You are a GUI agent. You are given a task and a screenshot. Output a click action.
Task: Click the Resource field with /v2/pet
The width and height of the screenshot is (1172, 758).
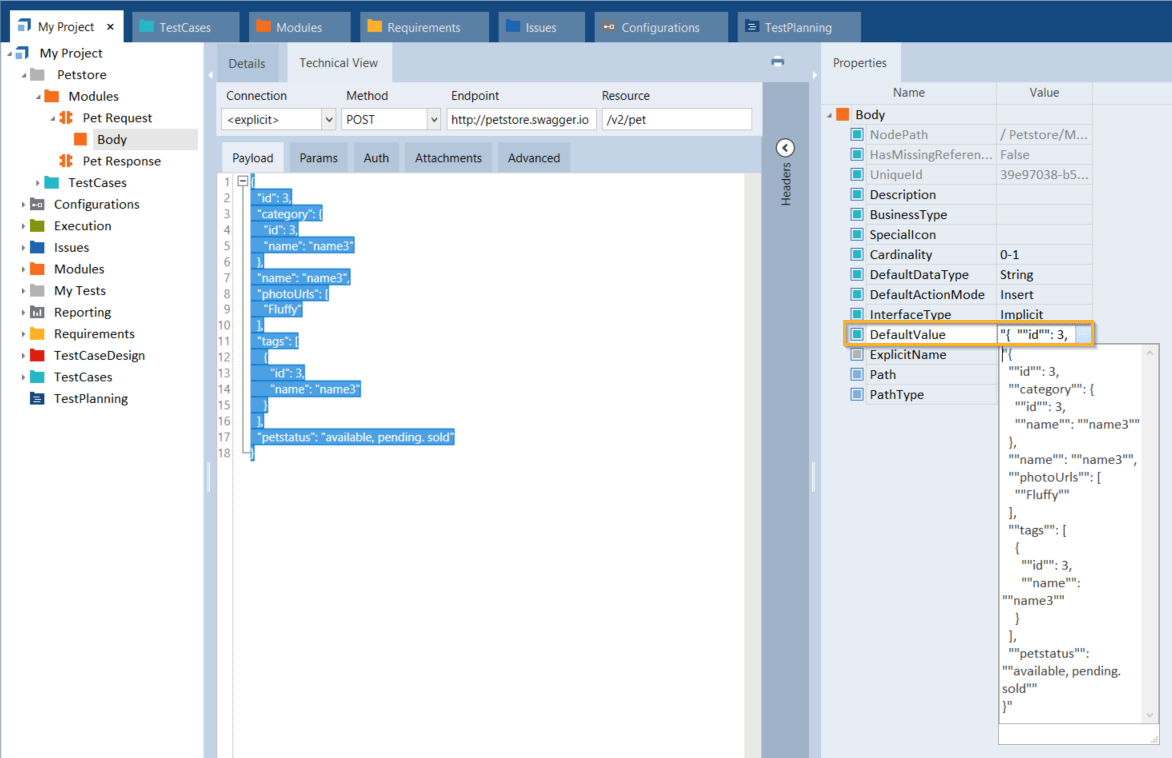tap(676, 120)
